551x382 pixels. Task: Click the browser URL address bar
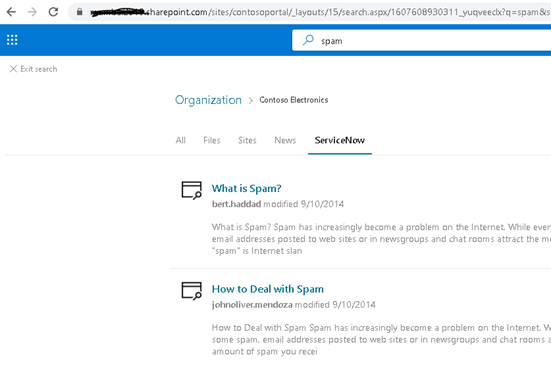coord(309,12)
